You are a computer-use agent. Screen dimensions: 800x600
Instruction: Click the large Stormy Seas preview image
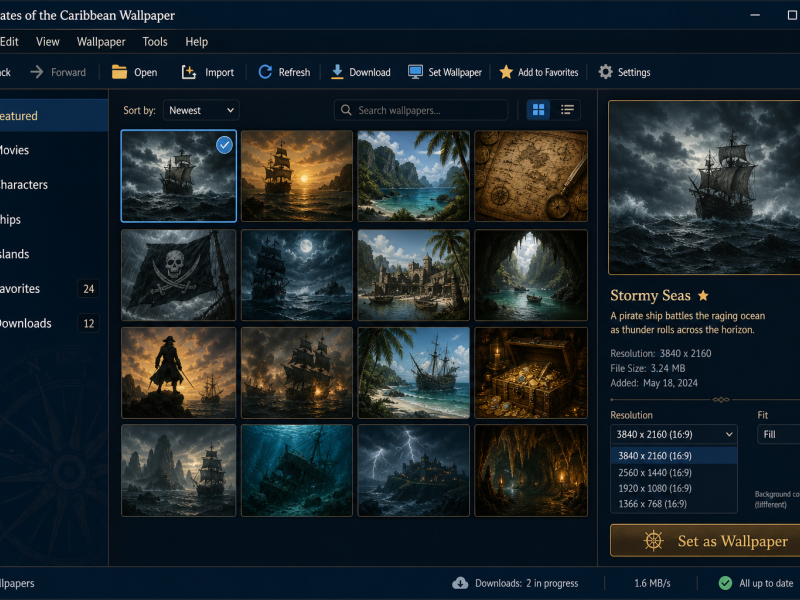[x=704, y=187]
